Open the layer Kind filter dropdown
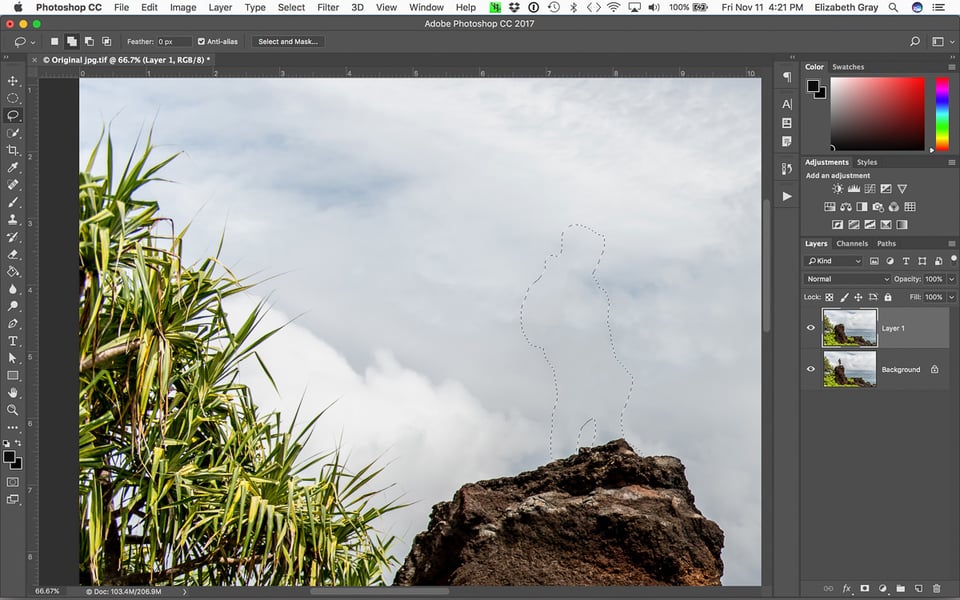Image resolution: width=960 pixels, height=600 pixels. (833, 261)
